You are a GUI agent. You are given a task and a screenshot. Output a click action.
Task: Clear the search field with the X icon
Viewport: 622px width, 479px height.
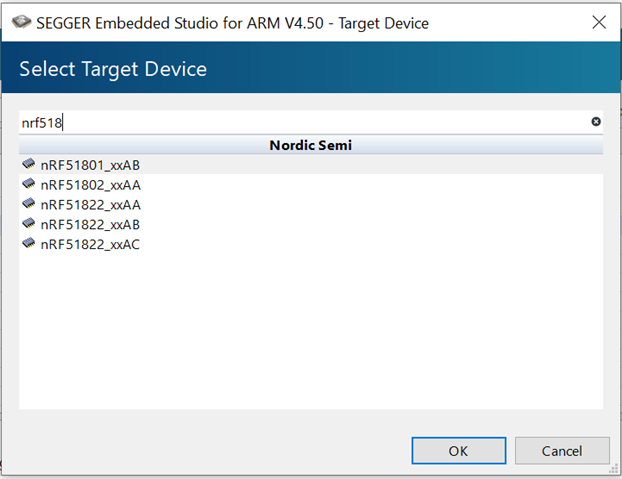[x=595, y=122]
